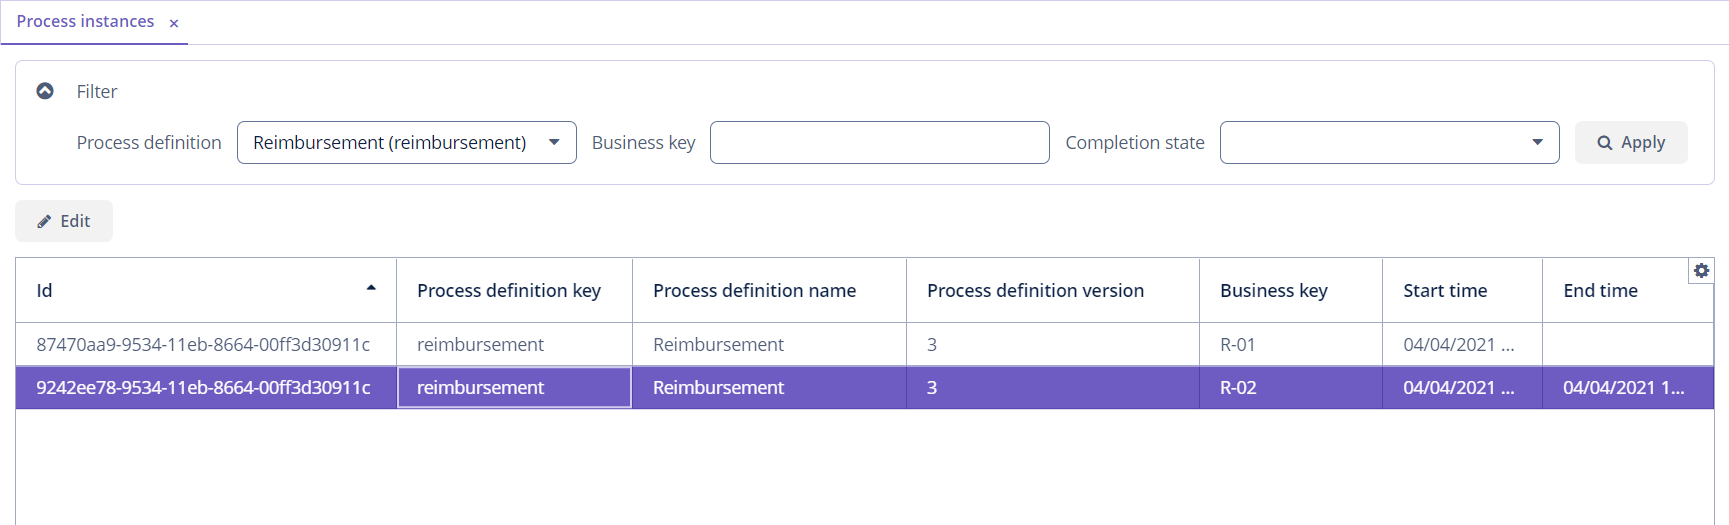Screen dimensions: 1729x525
Task: Open Process definition dropdown arrow
Action: click(554, 142)
